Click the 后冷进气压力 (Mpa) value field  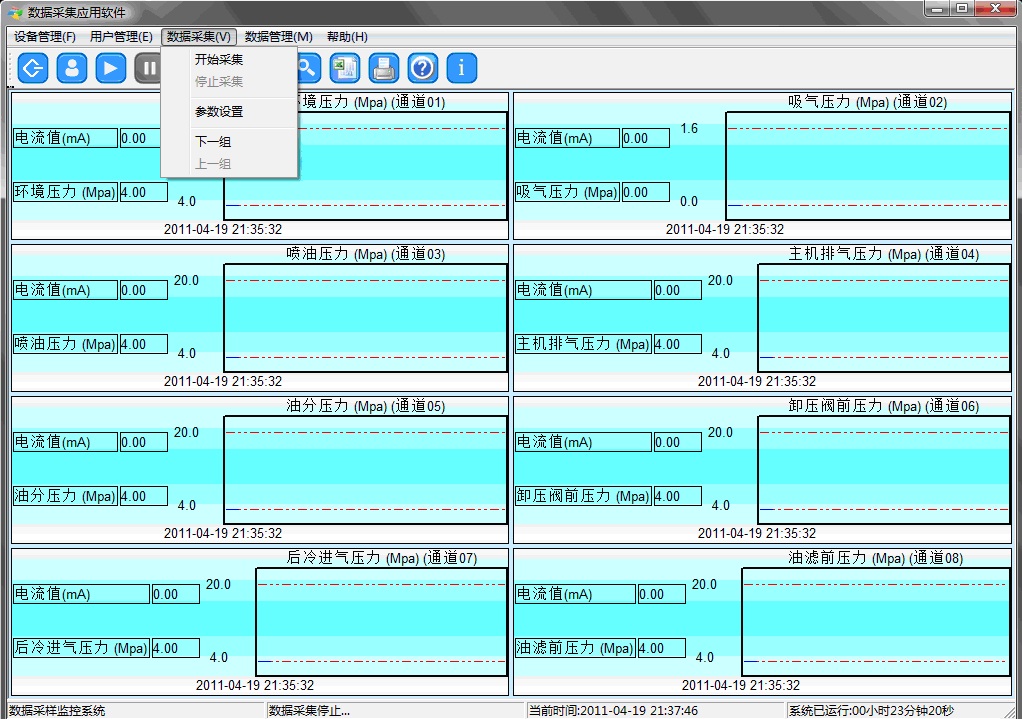click(176, 648)
